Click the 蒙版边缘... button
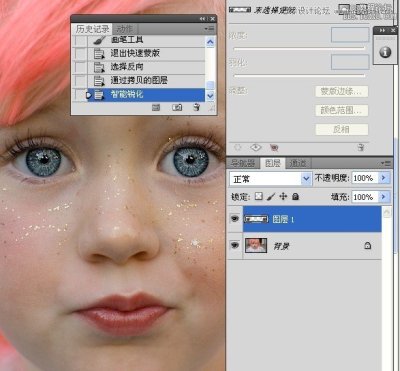This screenshot has height=371, width=400. coord(342,91)
